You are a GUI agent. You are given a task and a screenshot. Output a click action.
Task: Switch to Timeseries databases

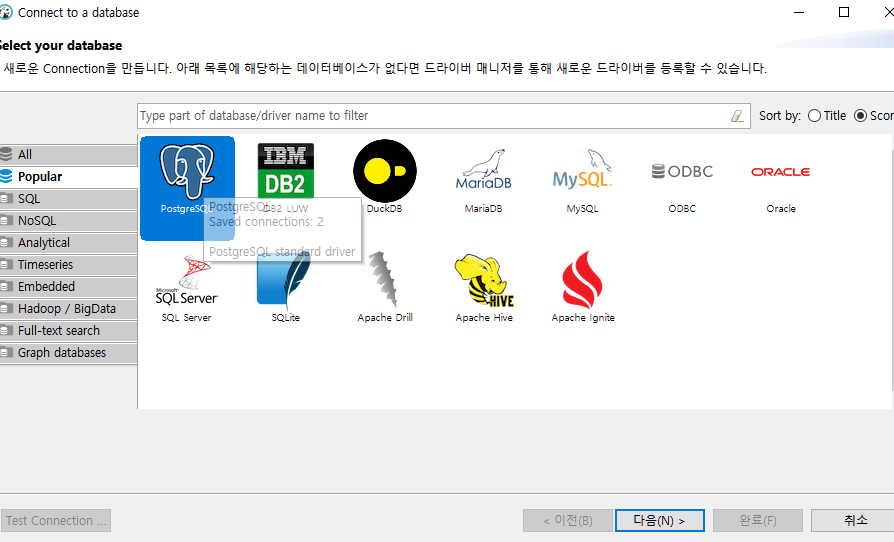click(68, 265)
